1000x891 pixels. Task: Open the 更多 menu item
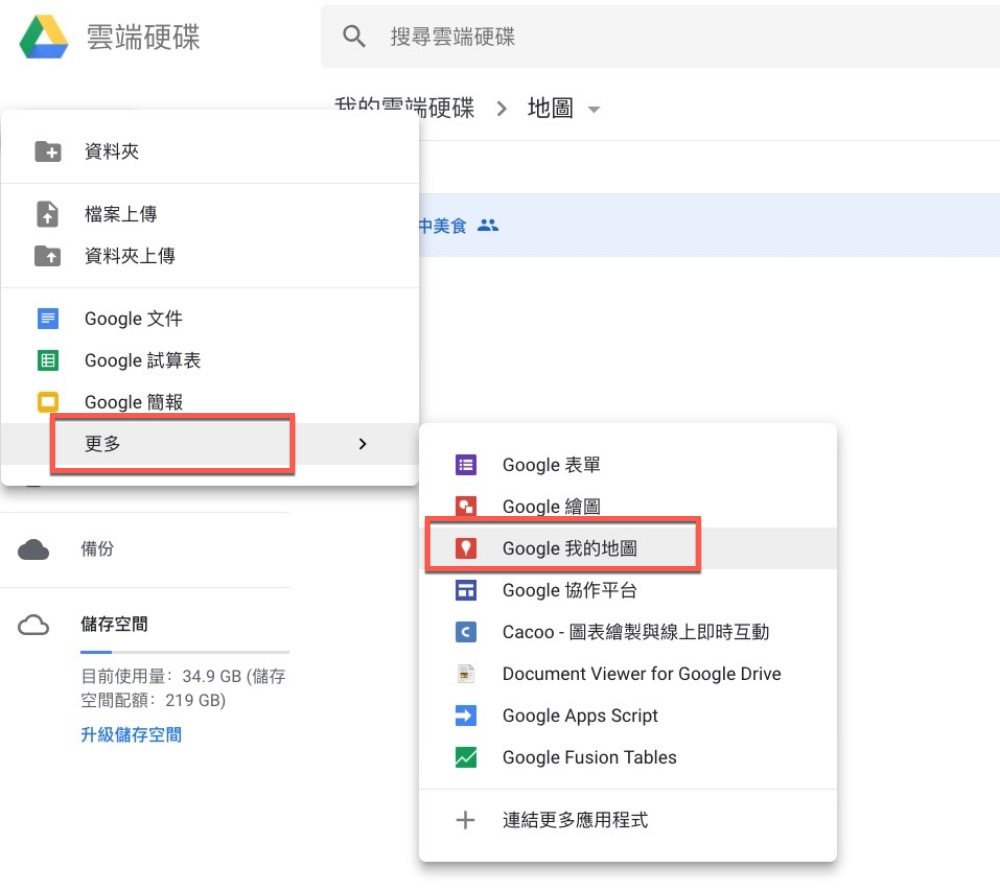(210, 444)
